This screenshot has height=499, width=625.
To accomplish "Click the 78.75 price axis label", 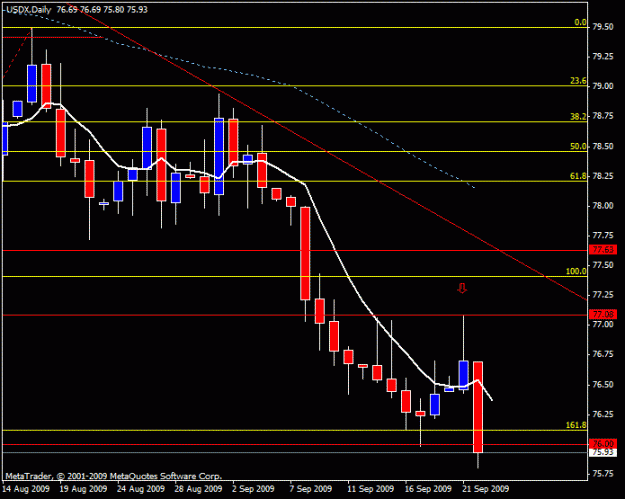I will click(x=603, y=116).
